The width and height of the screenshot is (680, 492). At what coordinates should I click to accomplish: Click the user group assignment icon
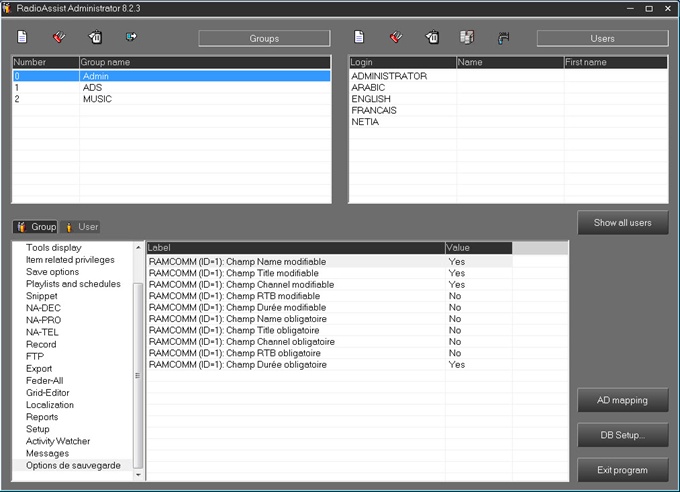pyautogui.click(x=467, y=38)
